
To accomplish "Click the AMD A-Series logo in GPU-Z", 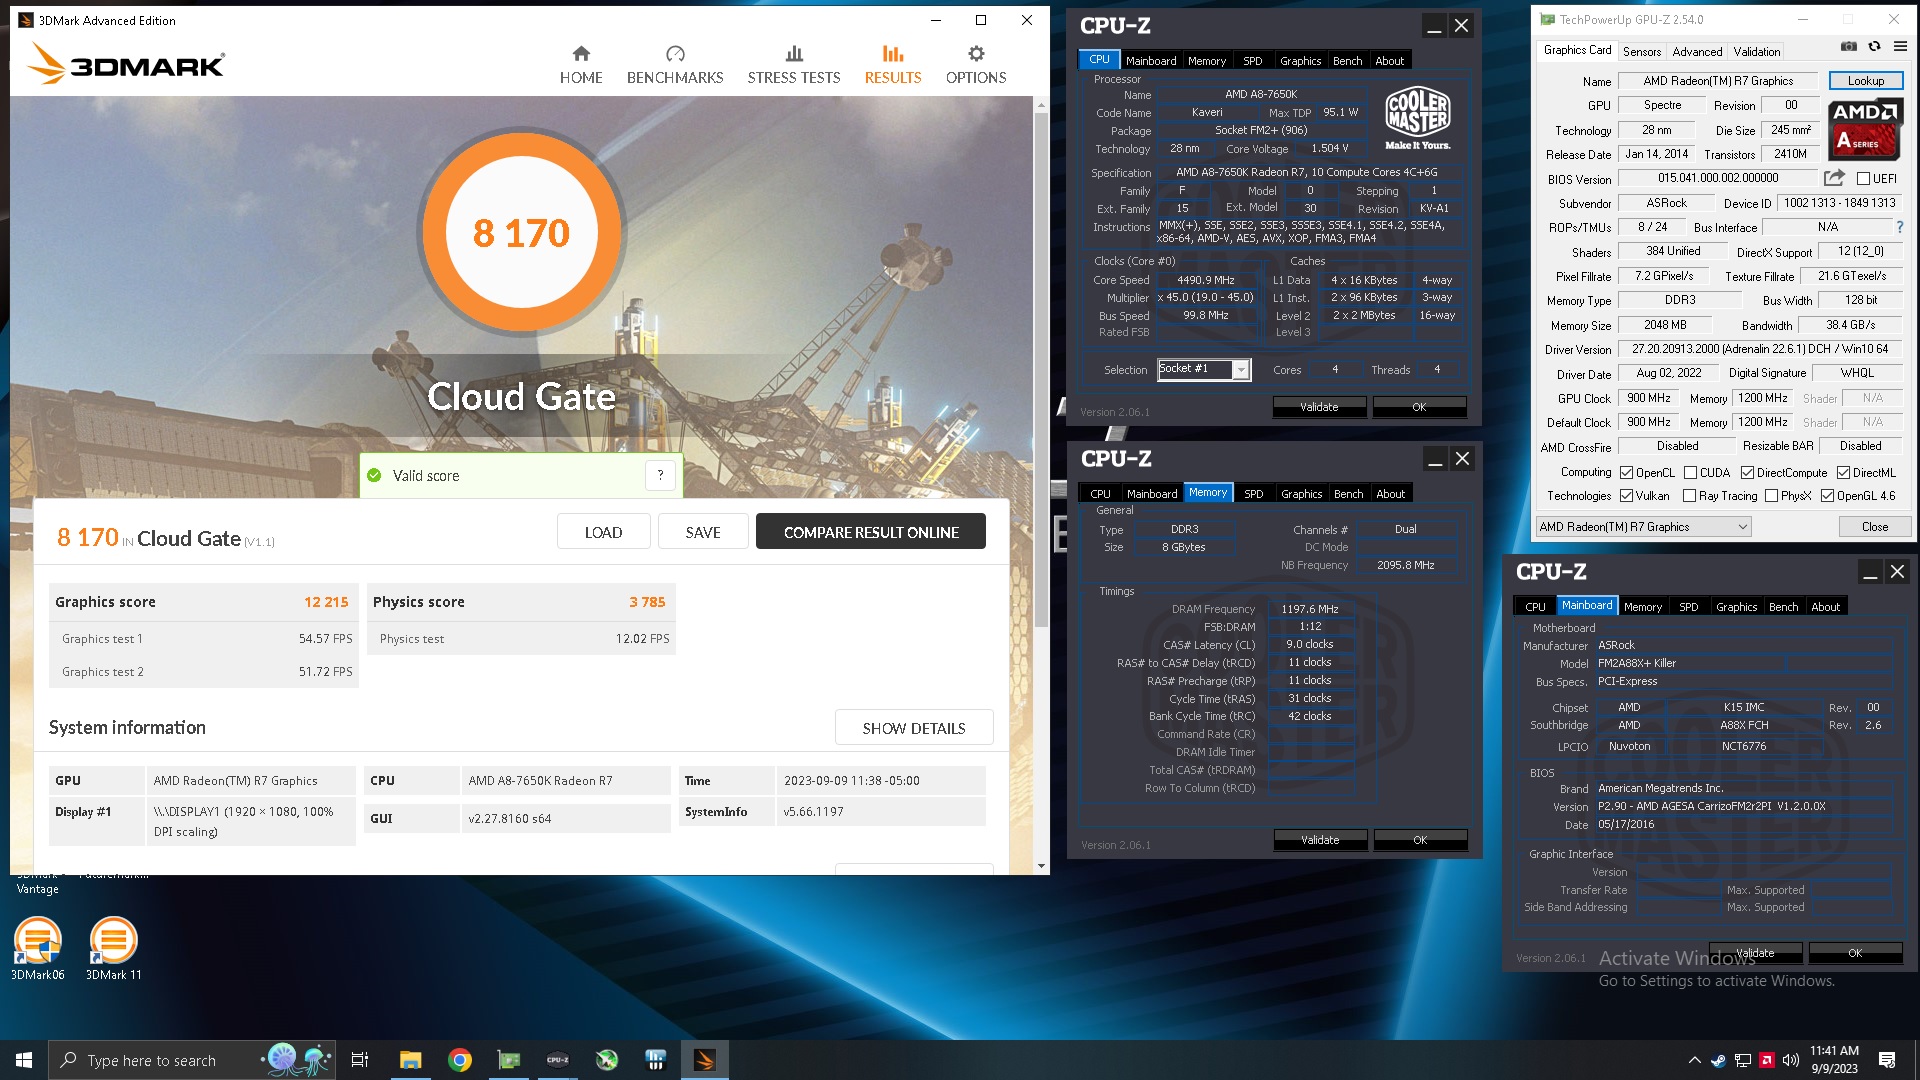I will tap(1865, 129).
